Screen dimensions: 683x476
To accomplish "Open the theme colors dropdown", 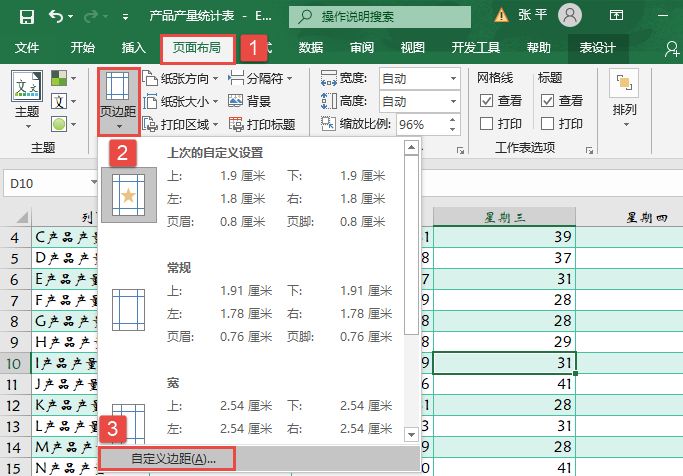I will 64,78.
